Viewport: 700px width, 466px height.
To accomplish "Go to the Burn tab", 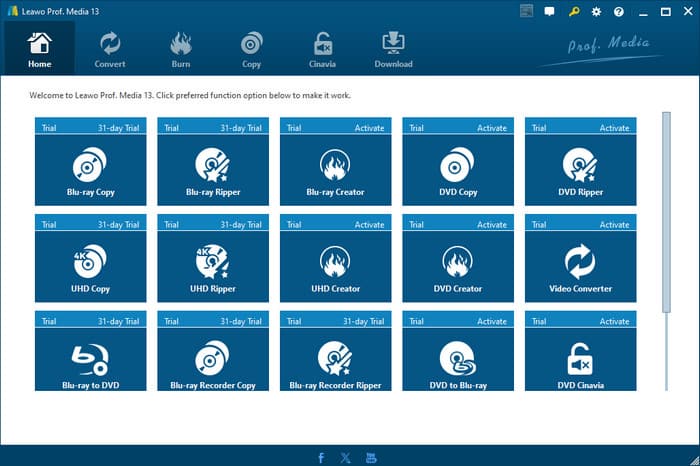I will 181,50.
